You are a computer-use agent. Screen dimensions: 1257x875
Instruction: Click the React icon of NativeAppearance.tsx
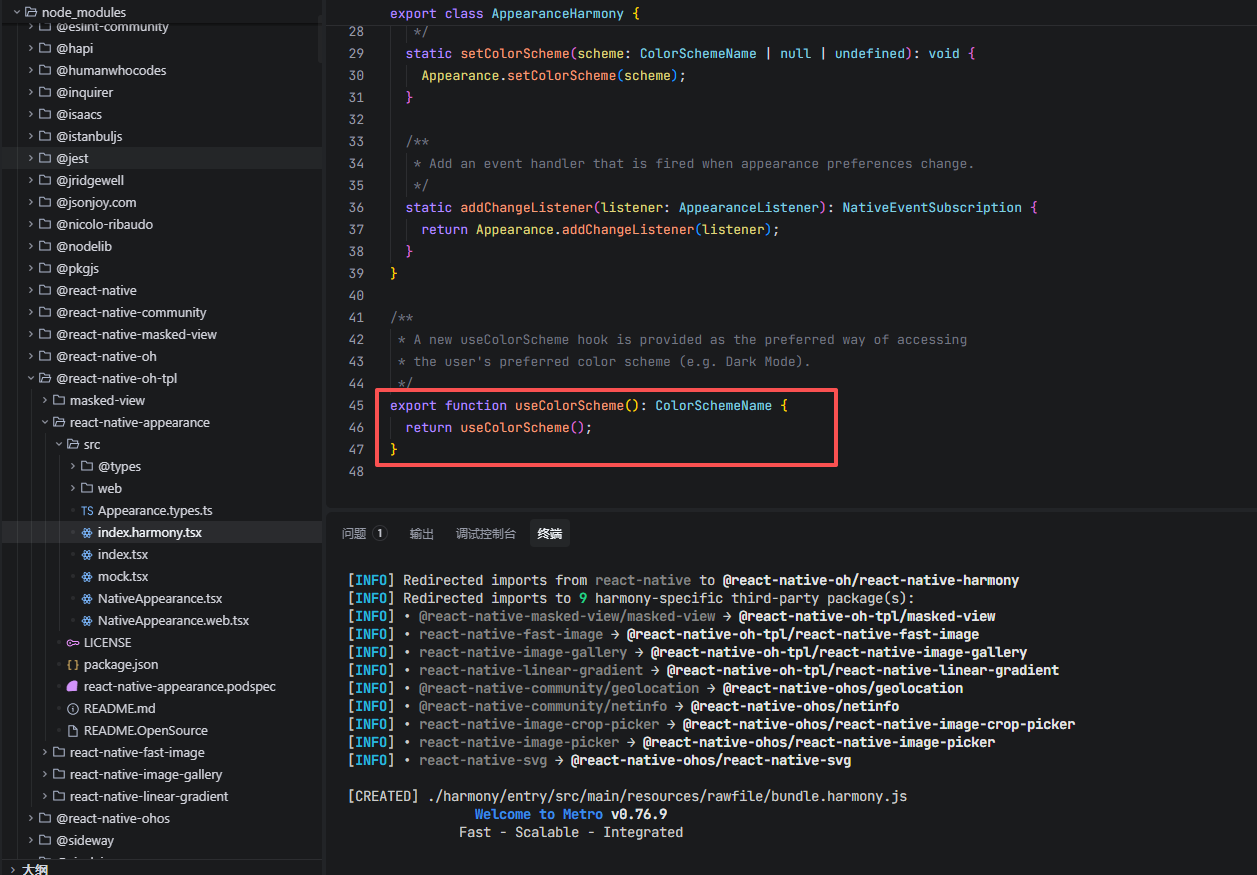(87, 598)
